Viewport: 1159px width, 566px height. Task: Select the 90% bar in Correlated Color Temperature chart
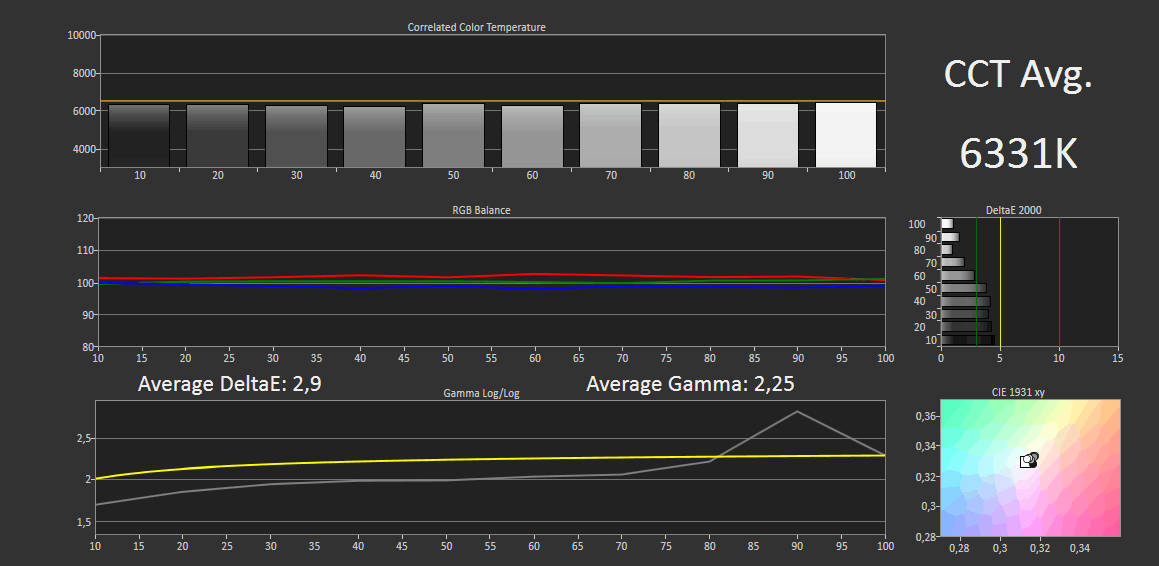tap(768, 136)
